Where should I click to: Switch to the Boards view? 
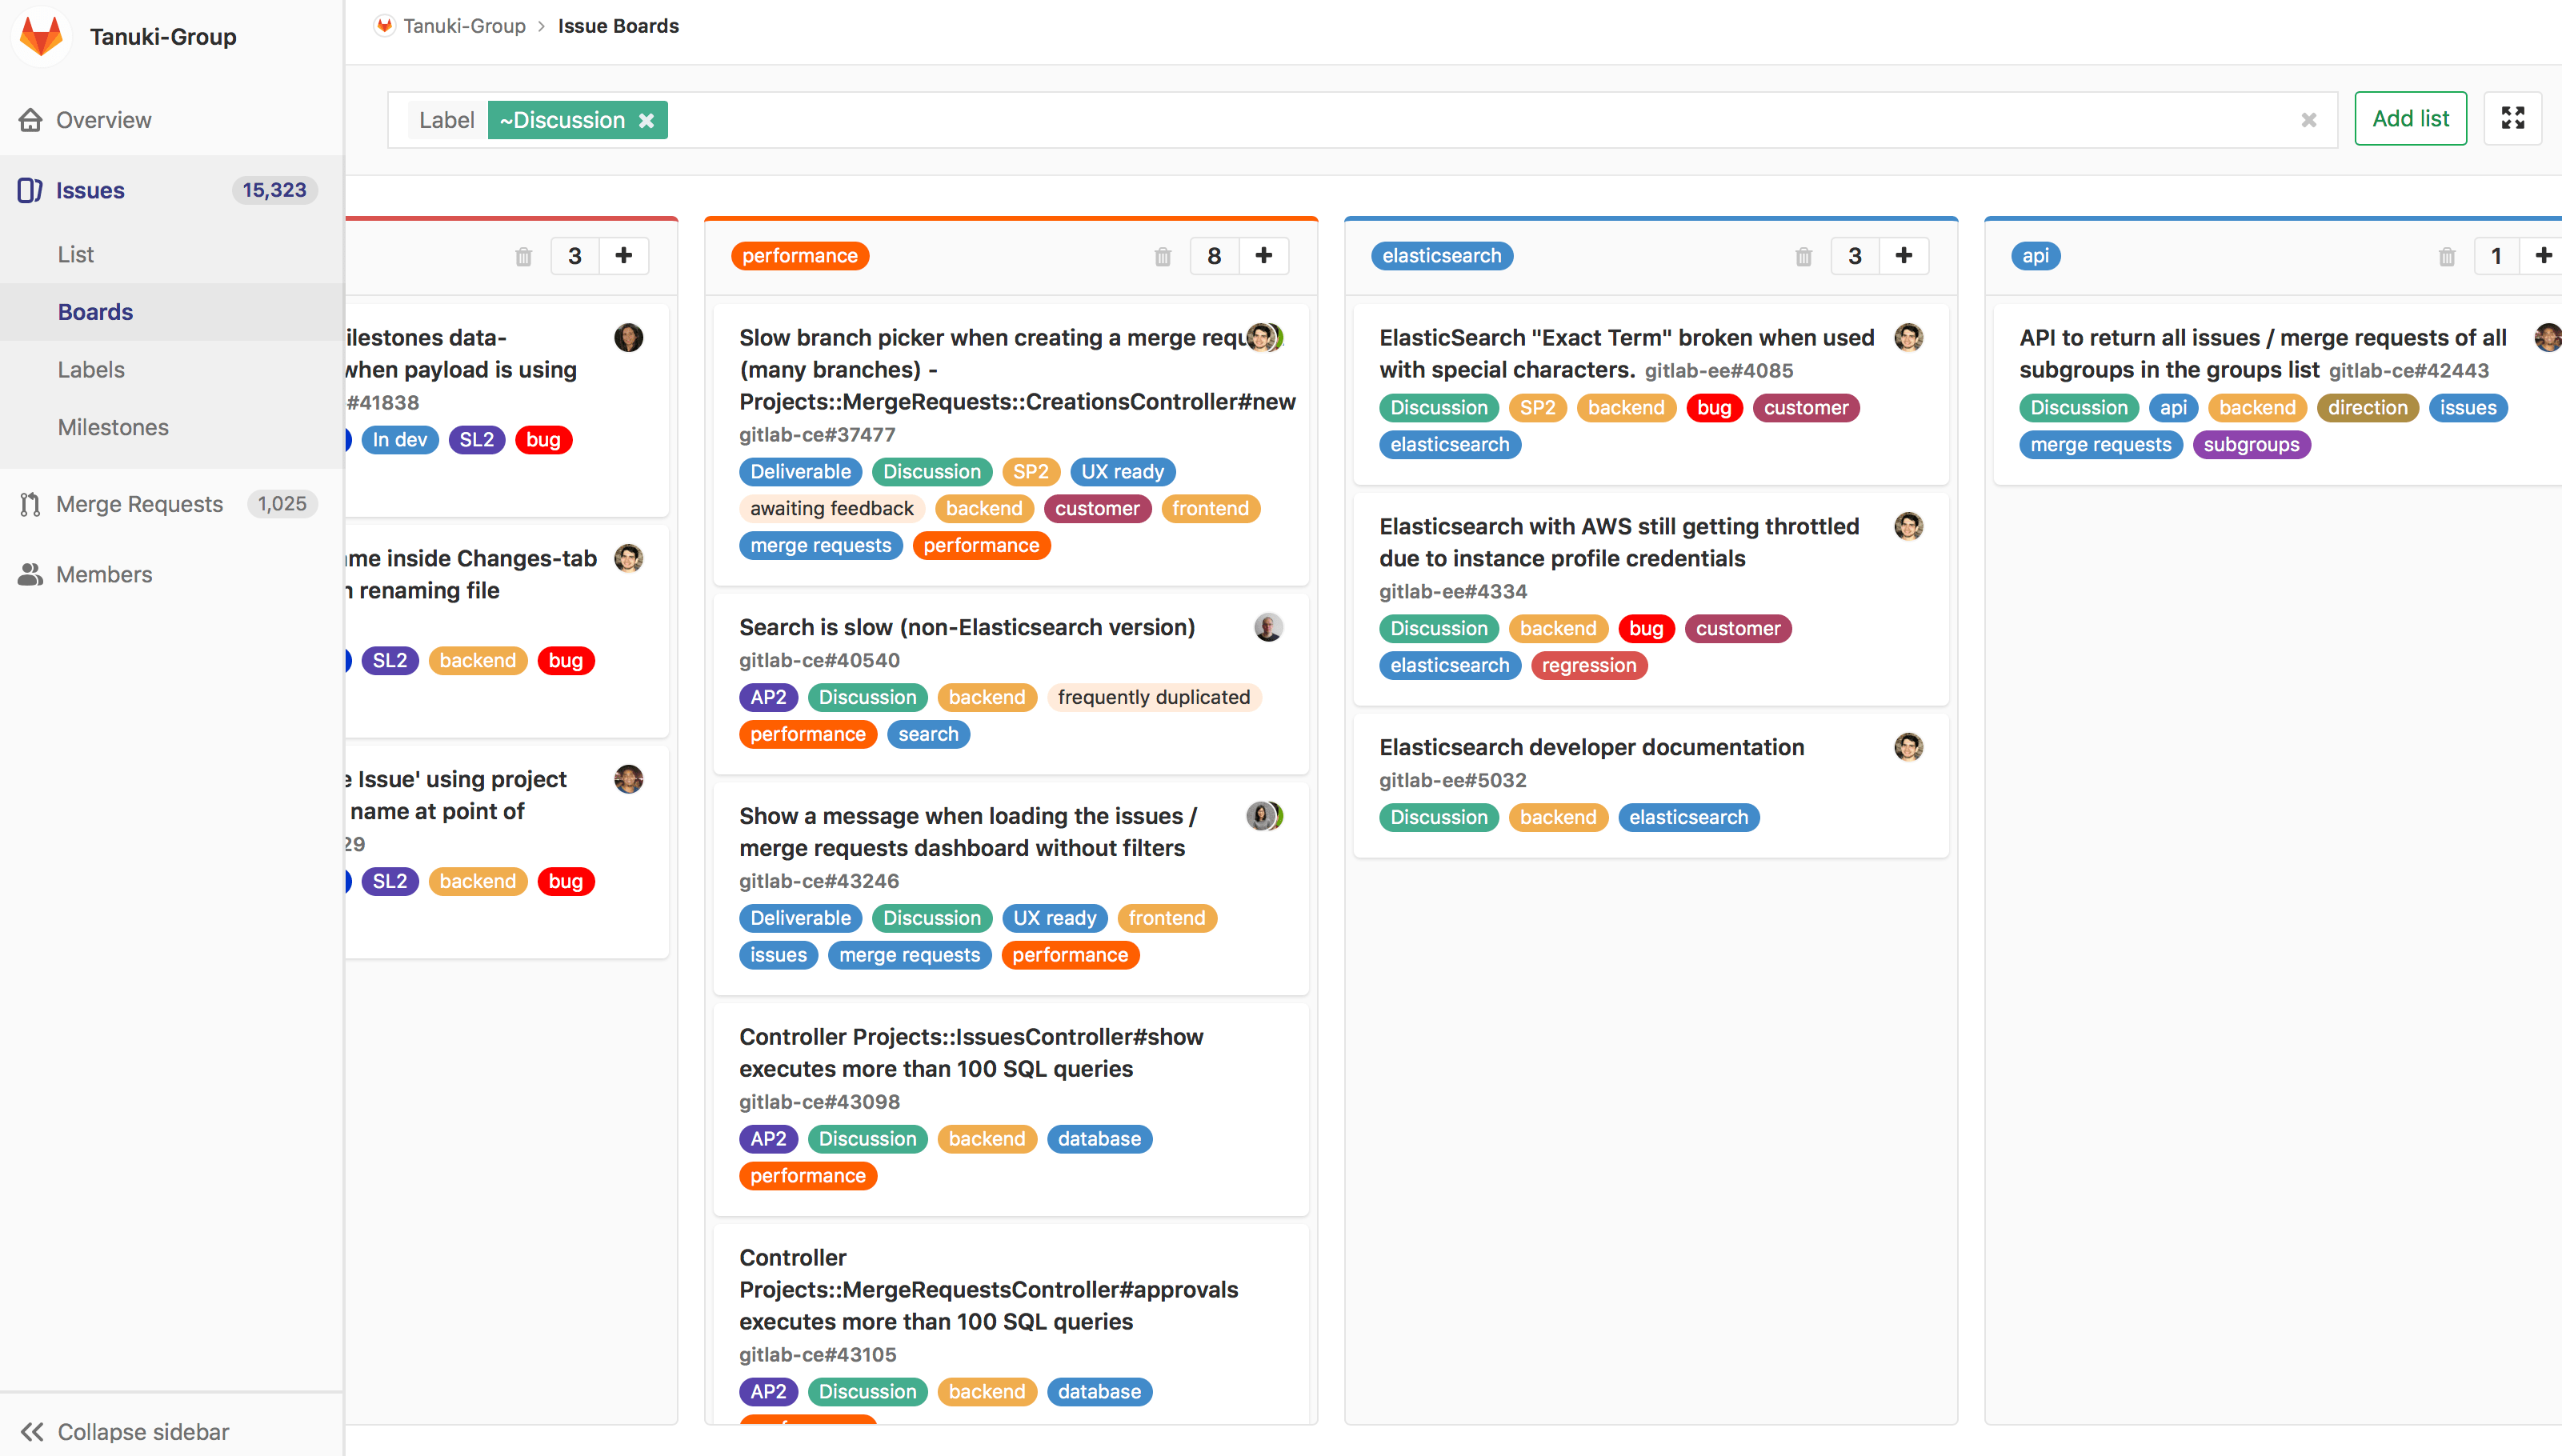[95, 312]
